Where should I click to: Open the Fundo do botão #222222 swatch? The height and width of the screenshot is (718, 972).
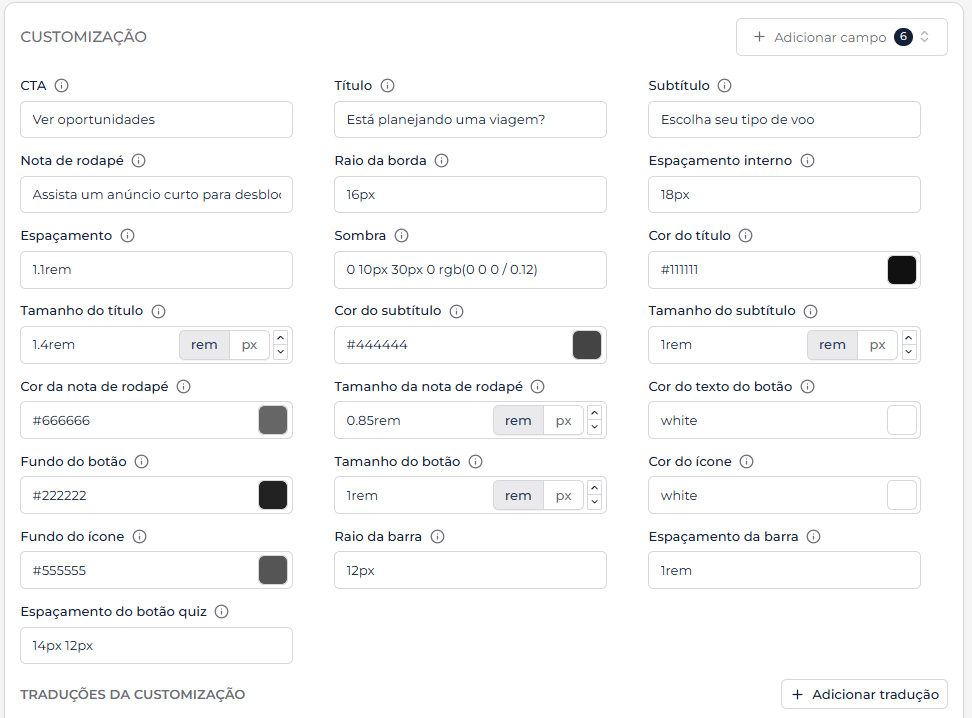[x=273, y=495]
